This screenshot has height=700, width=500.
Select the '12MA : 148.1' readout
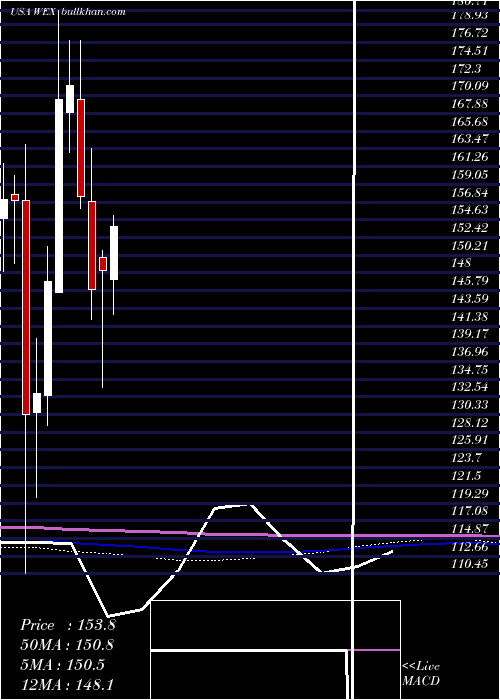point(67,684)
